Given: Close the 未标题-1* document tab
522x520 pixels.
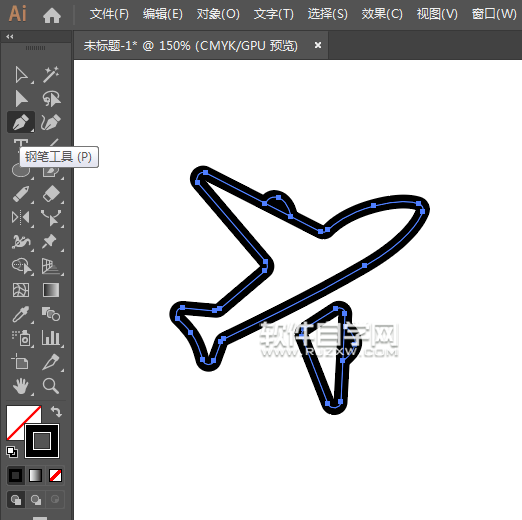Looking at the screenshot, I should [x=318, y=45].
